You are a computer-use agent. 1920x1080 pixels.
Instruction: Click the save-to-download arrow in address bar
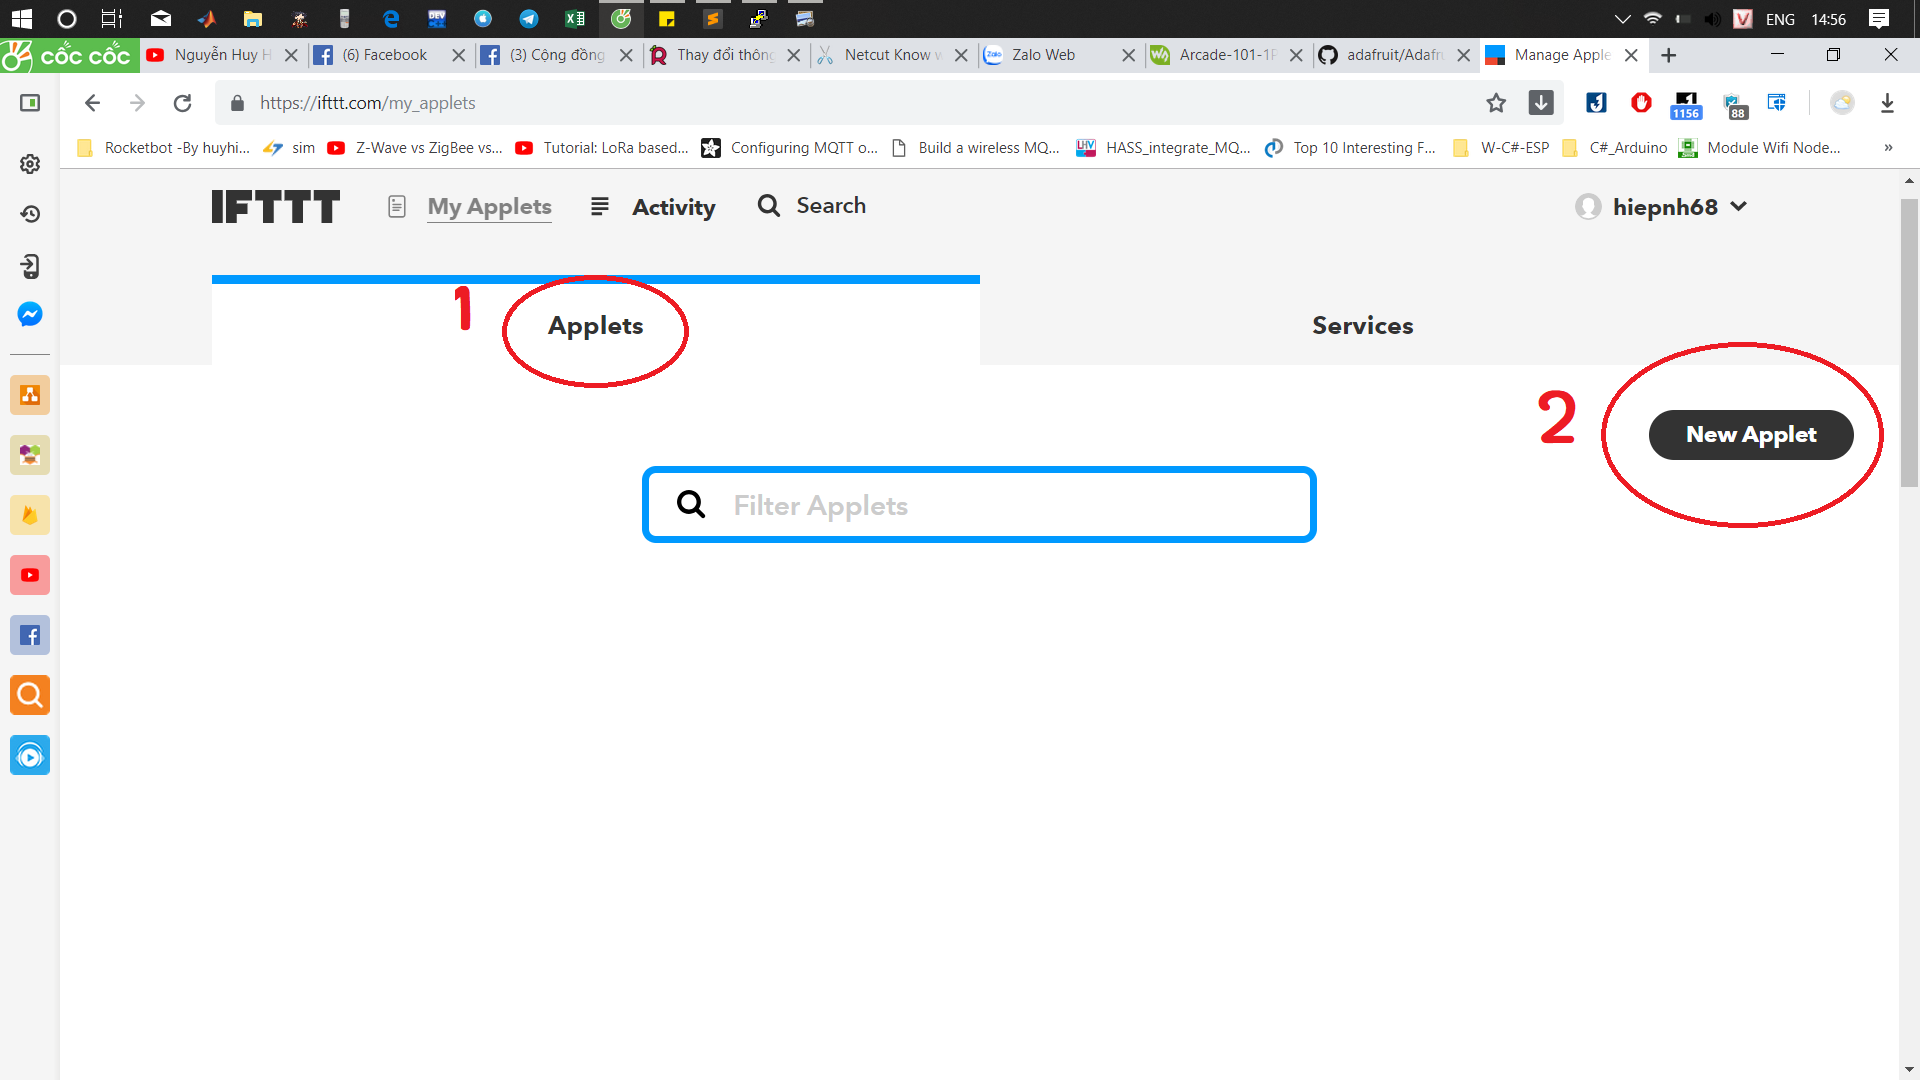point(1541,103)
